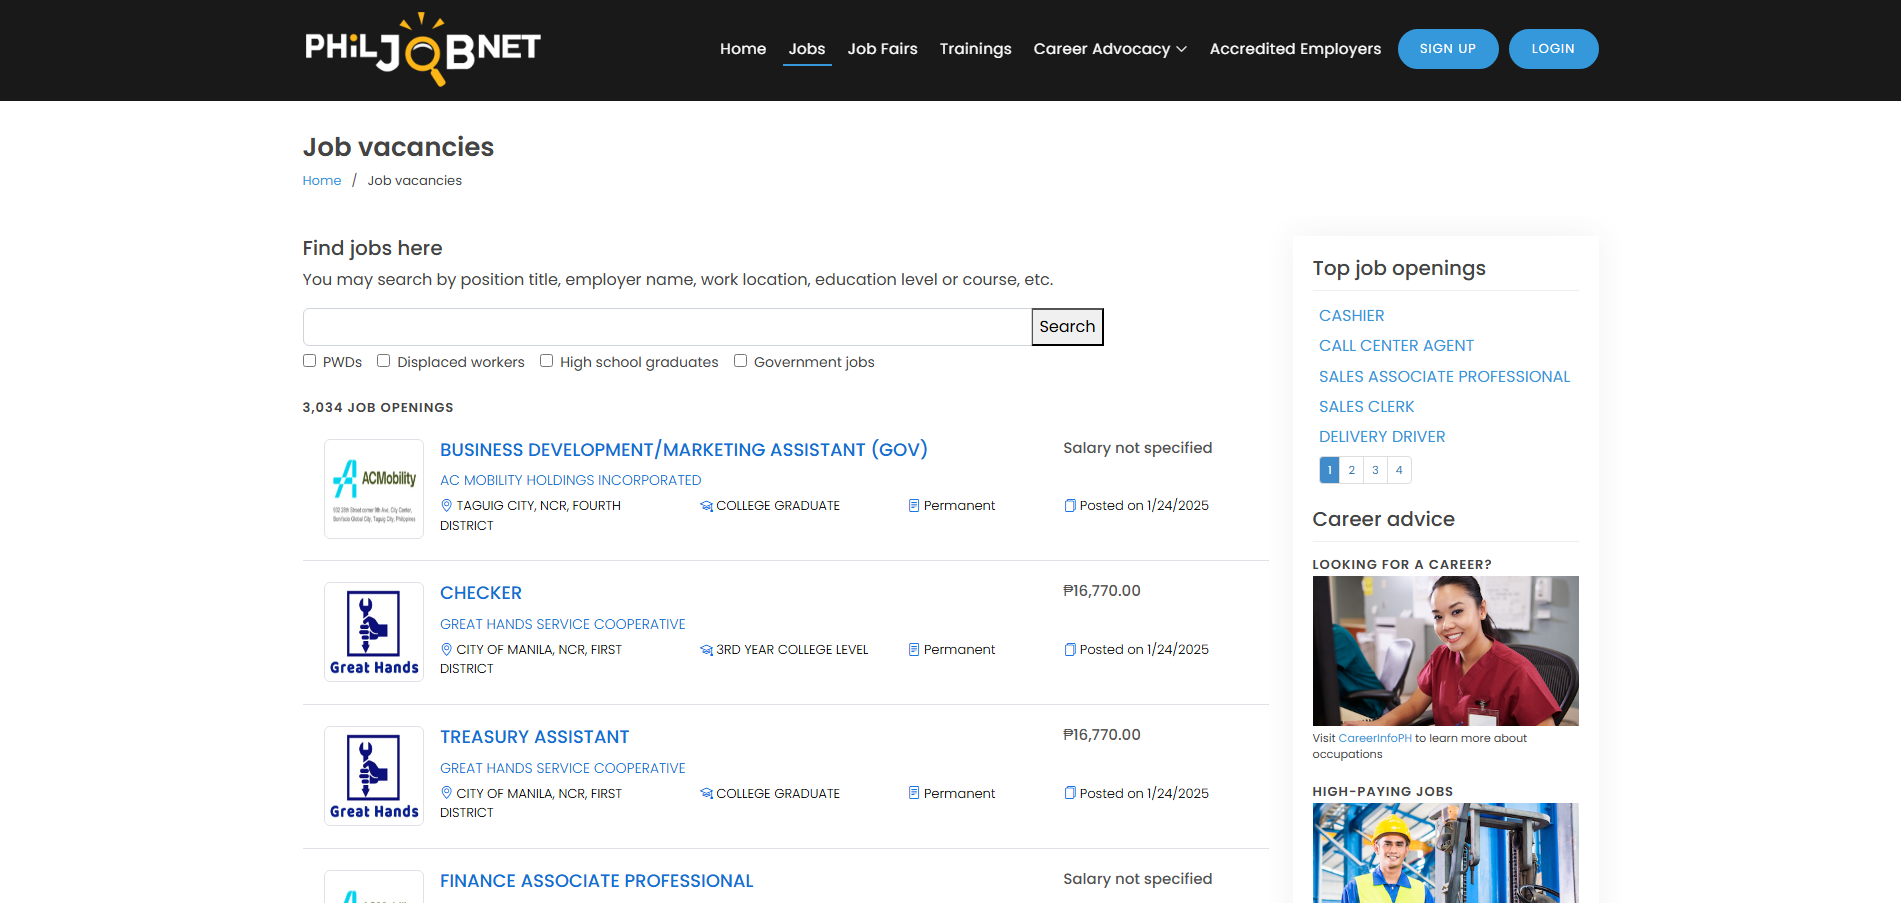The height and width of the screenshot is (903, 1901).
Task: Click Permanent job type icon in CHECKER row
Action: 914,649
